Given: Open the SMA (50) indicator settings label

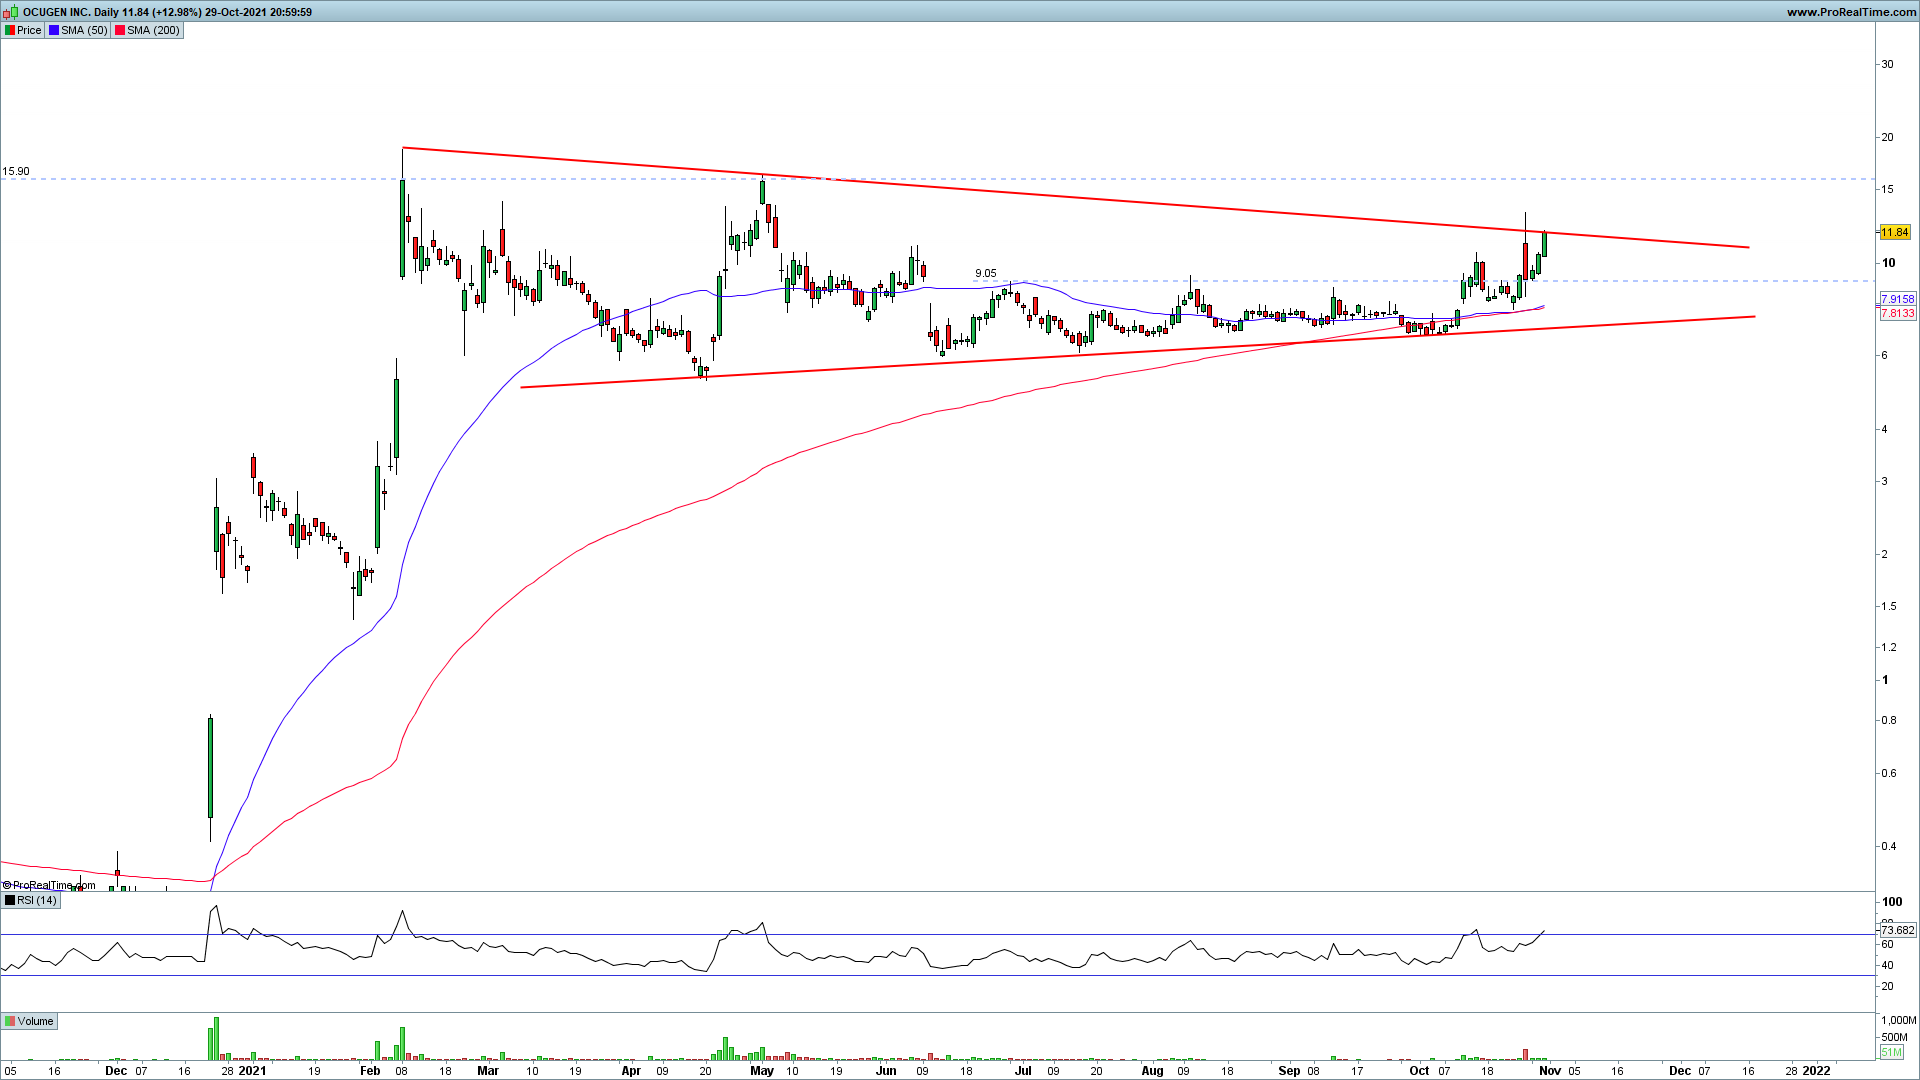Looking at the screenshot, I should (84, 30).
